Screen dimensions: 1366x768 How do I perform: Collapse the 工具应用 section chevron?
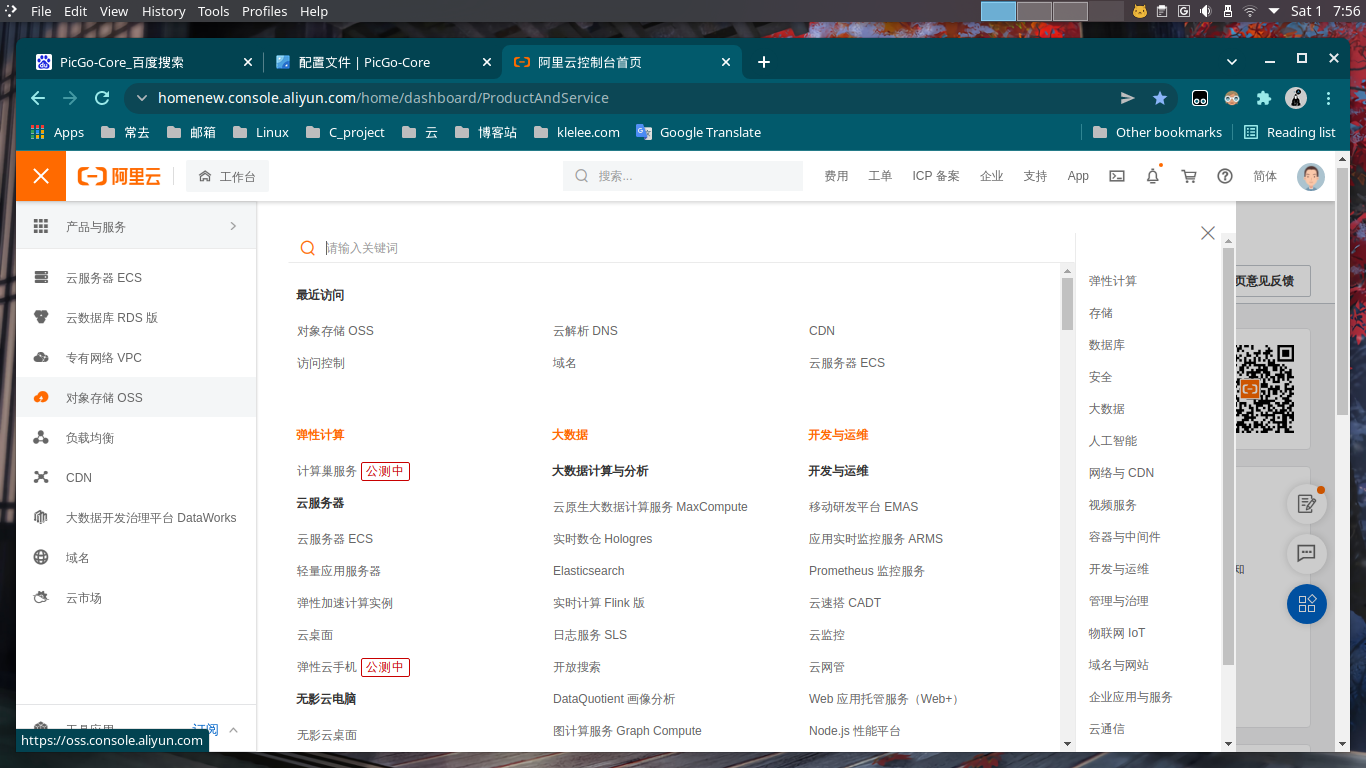click(x=233, y=730)
